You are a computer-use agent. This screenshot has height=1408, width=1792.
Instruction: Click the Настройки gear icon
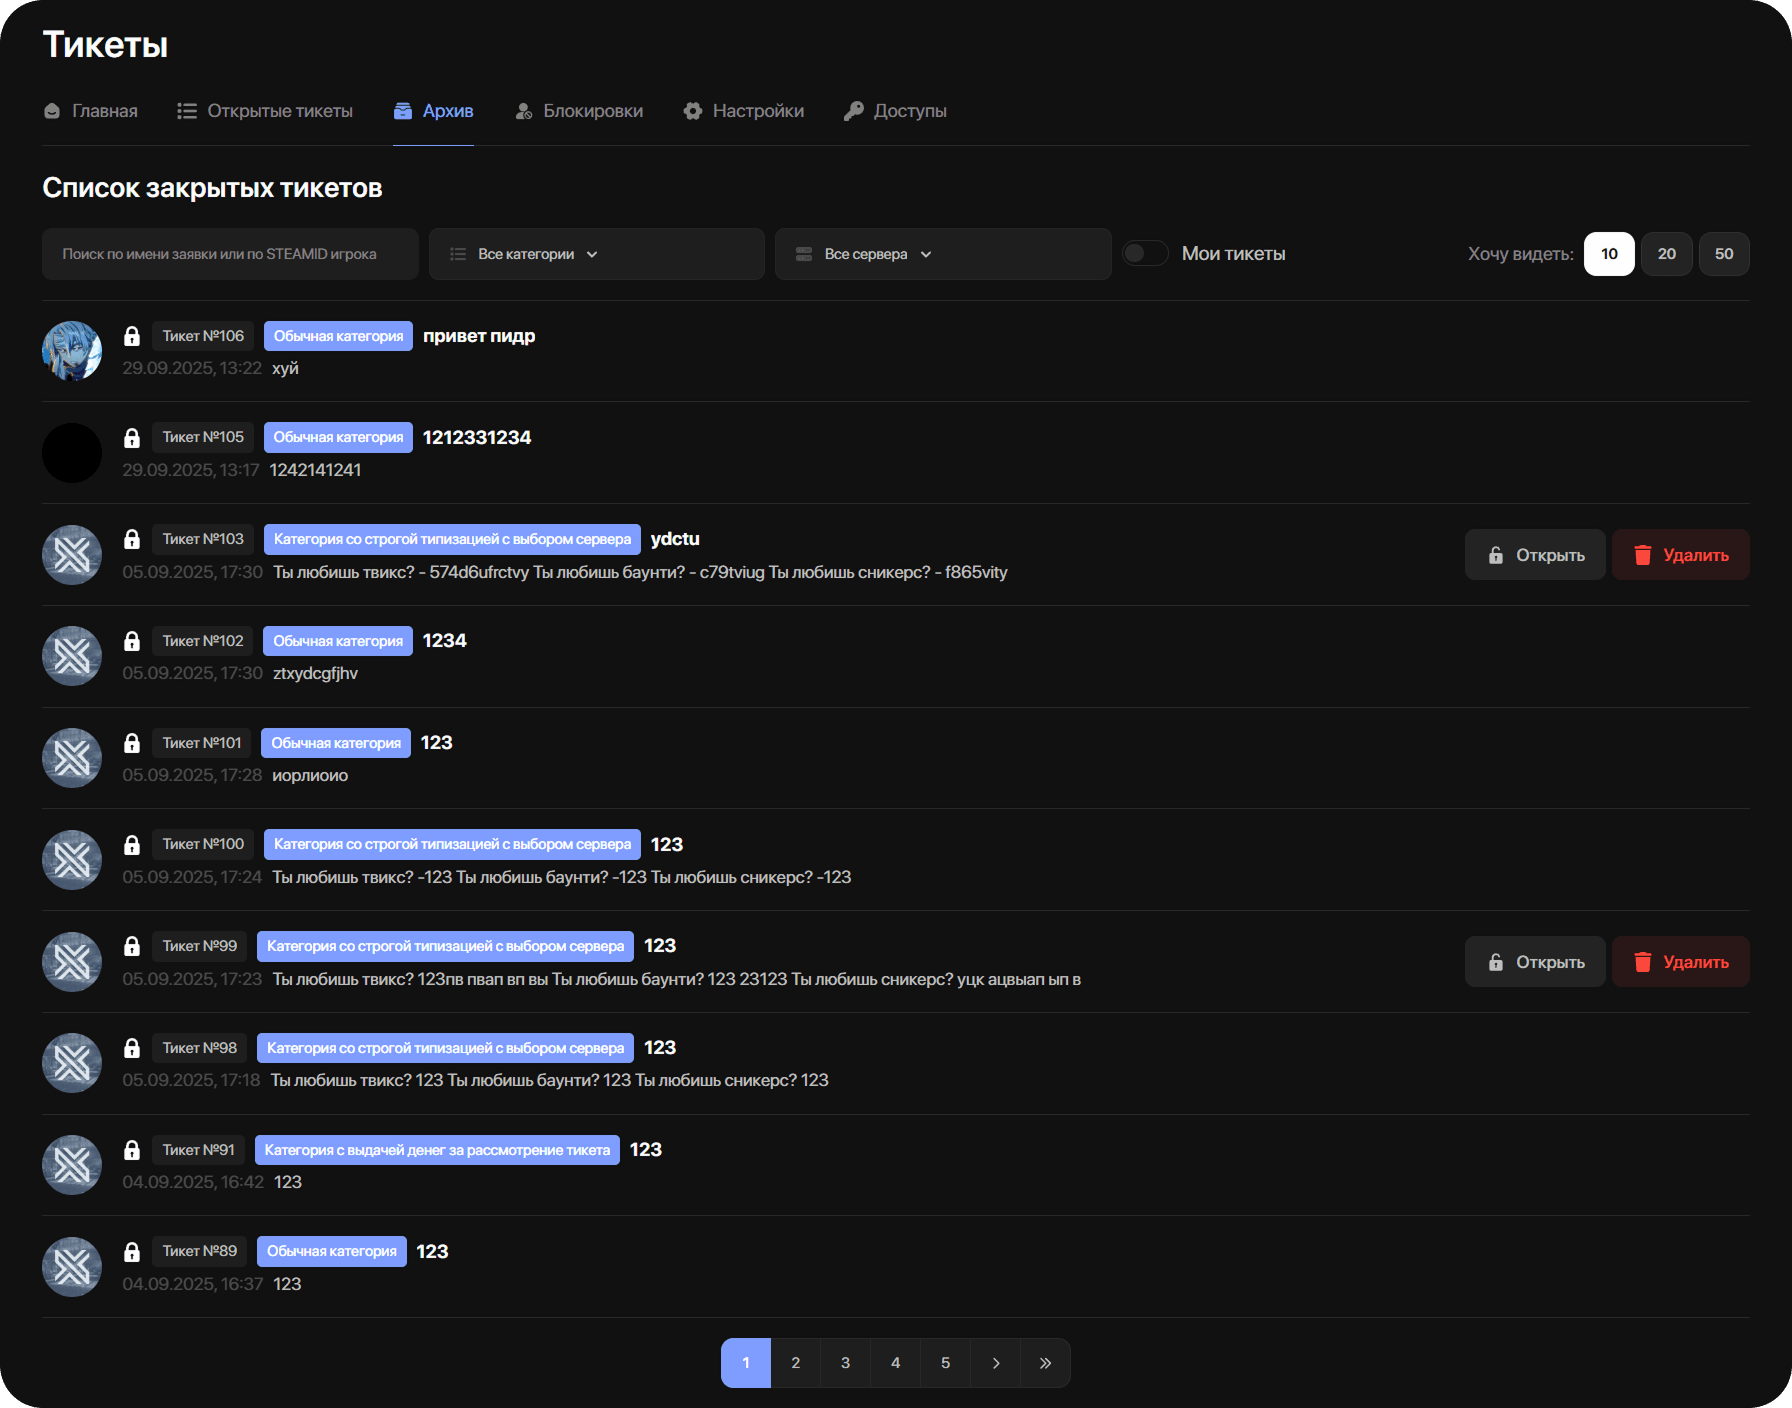coord(693,111)
